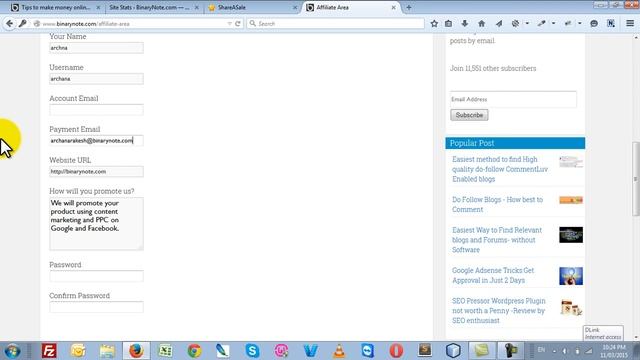640x360 pixels.
Task: Open Windows Explorer folder in taskbar
Action: (107, 351)
